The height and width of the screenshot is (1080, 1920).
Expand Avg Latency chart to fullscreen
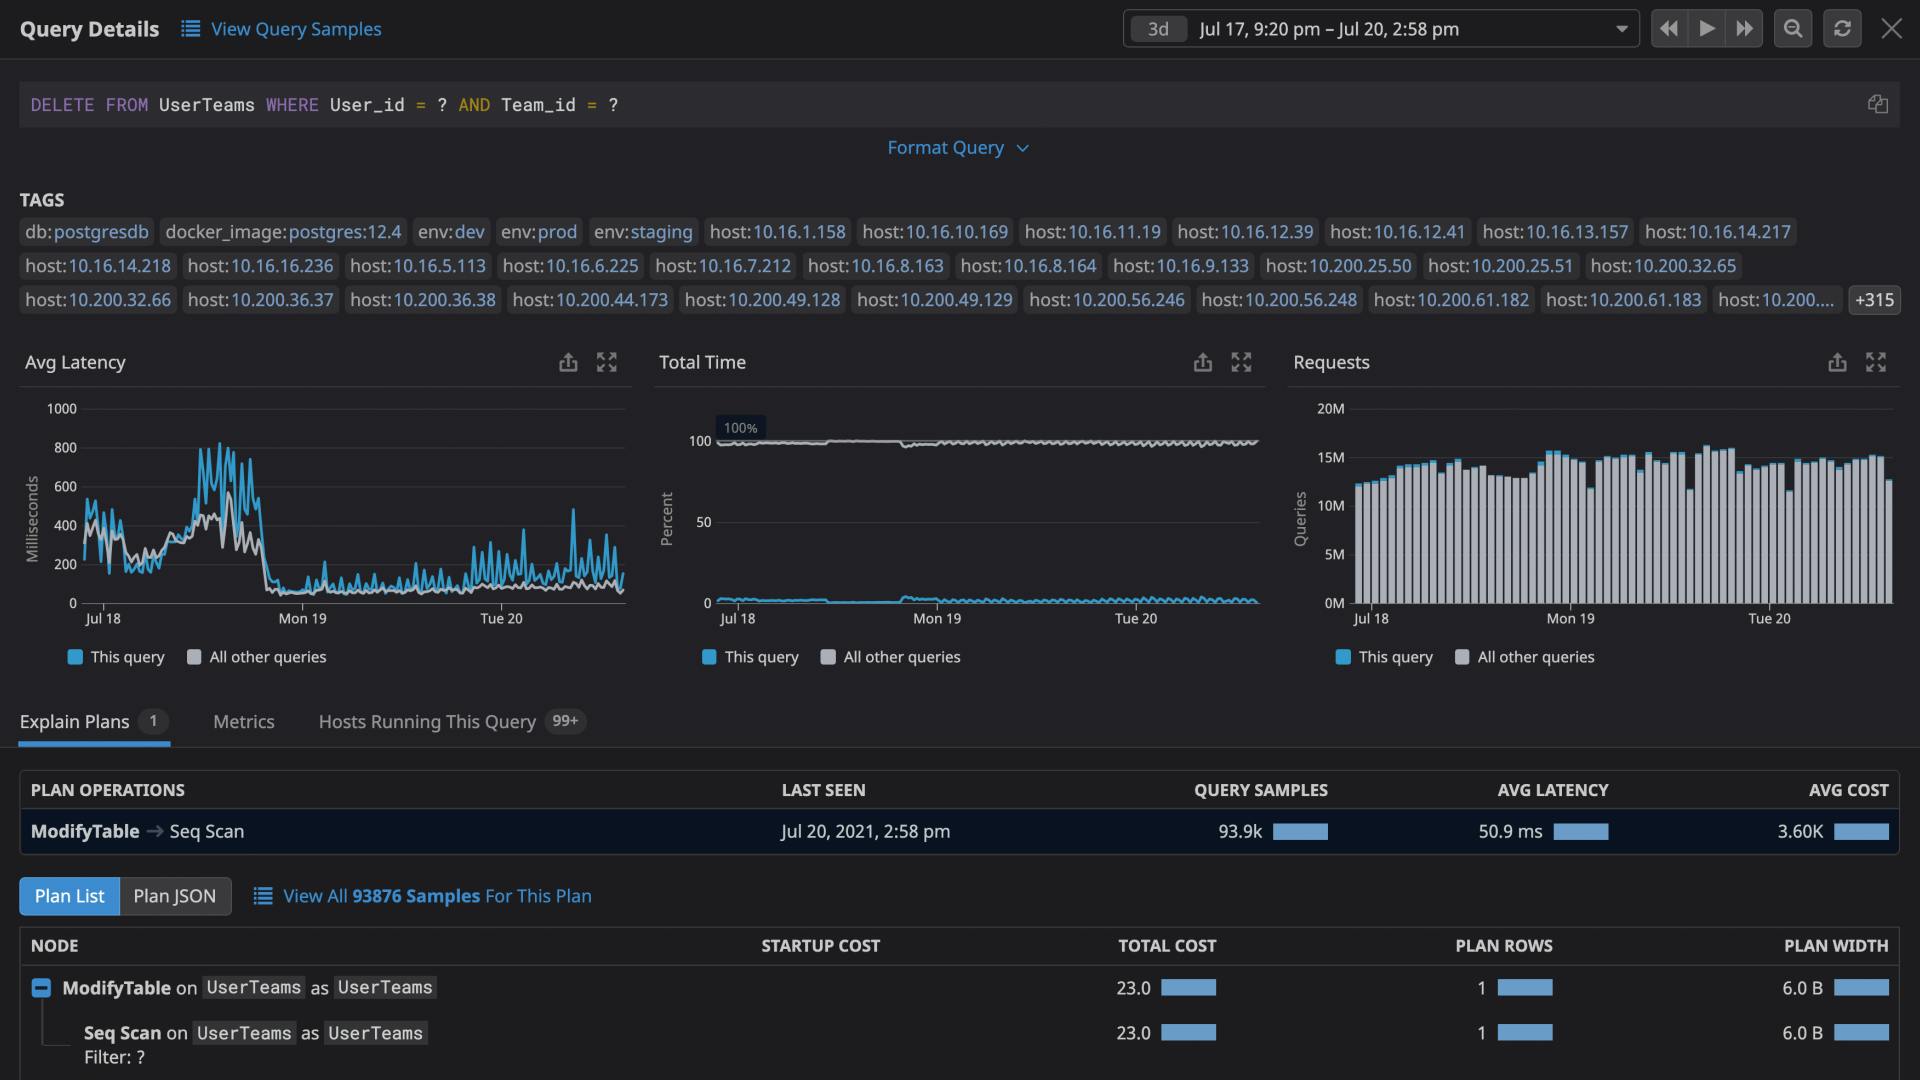(x=606, y=362)
